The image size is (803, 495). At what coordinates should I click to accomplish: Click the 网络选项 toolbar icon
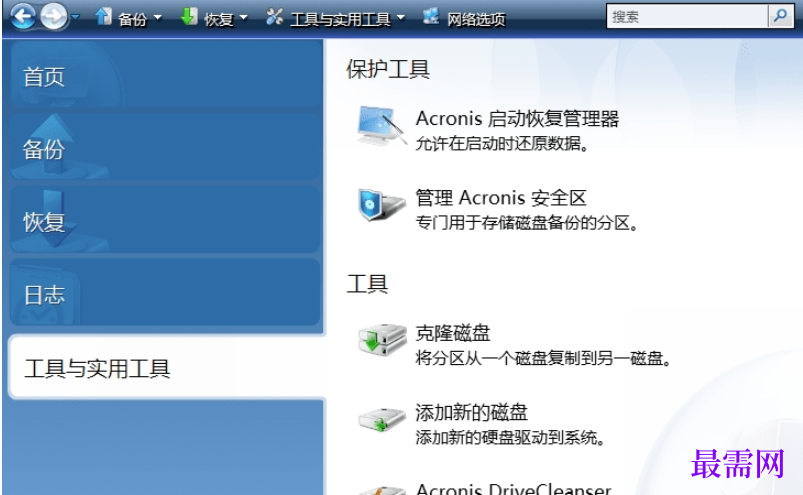431,17
